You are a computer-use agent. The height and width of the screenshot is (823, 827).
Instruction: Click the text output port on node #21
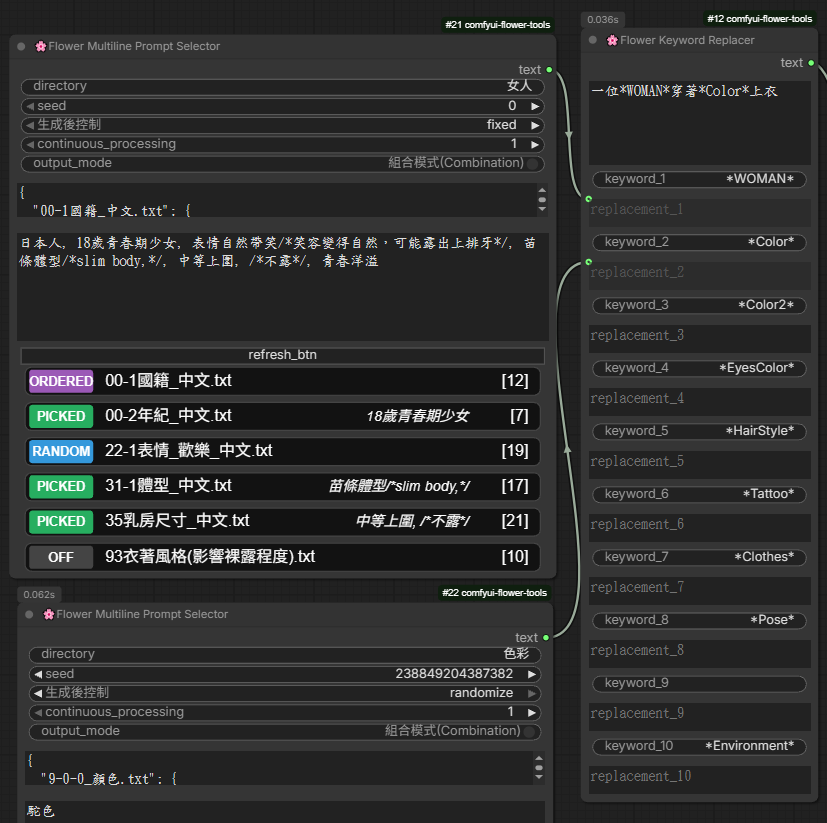click(x=549, y=70)
